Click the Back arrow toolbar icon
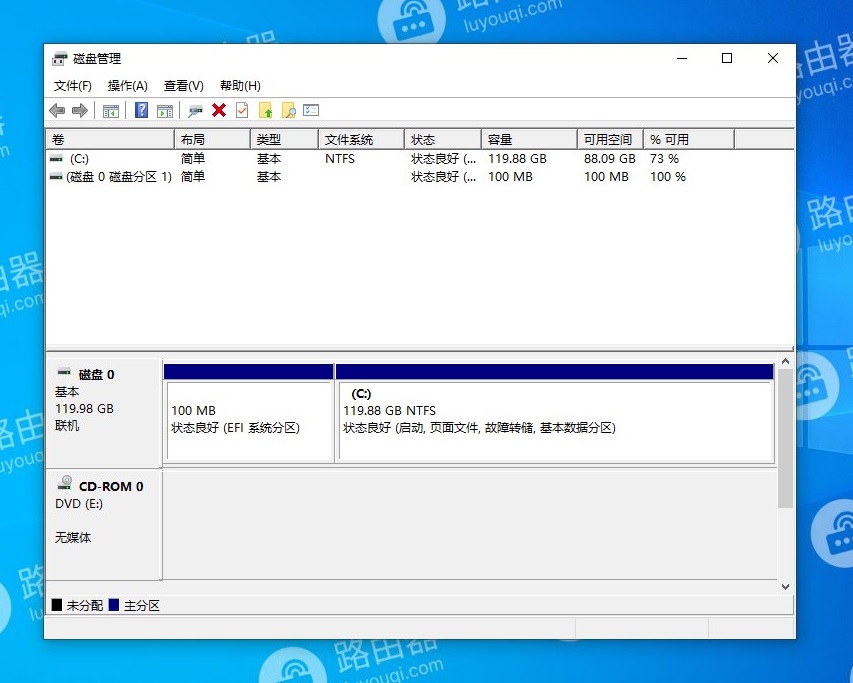Image resolution: width=853 pixels, height=683 pixels. (57, 110)
